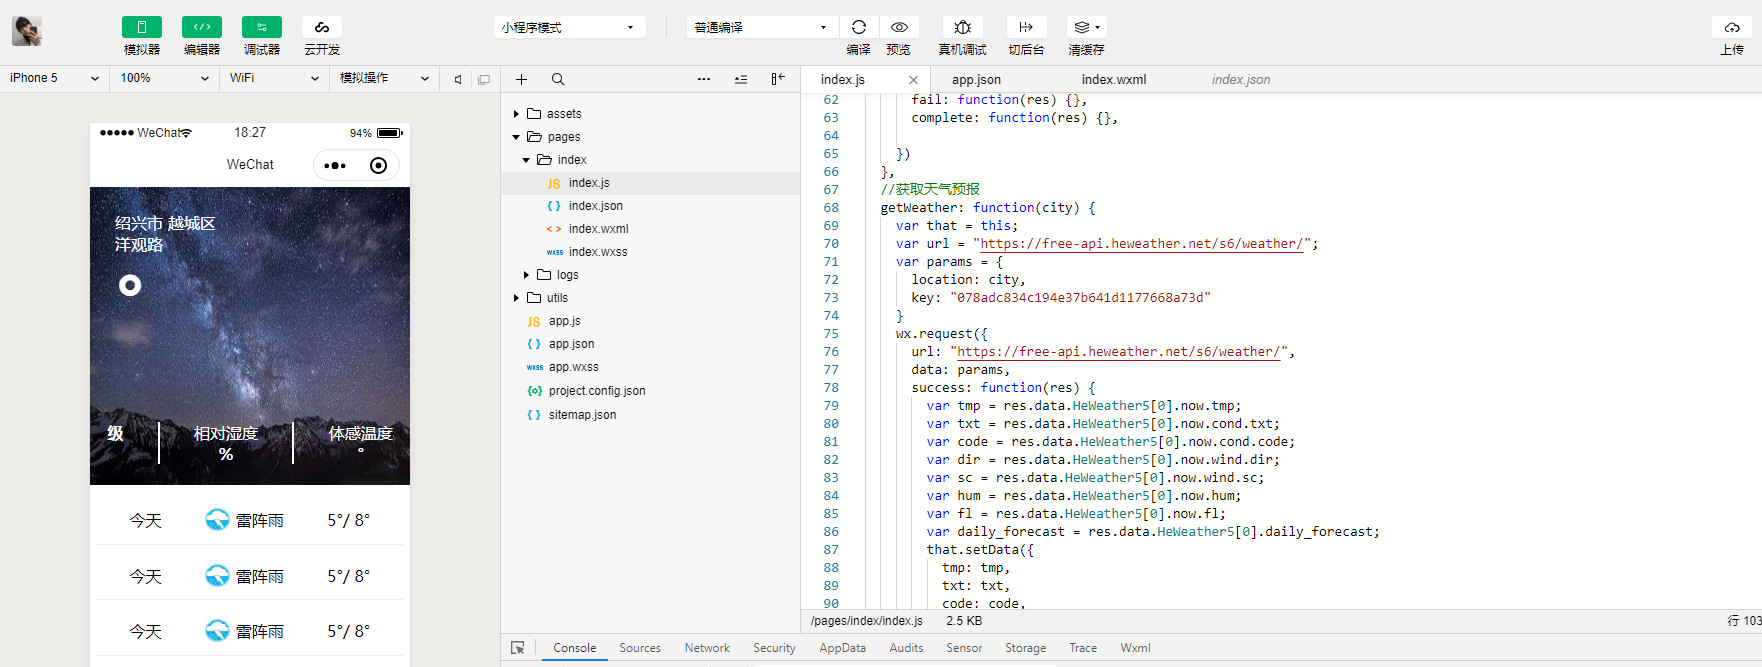Open the normal compile mode dropdown

(762, 27)
